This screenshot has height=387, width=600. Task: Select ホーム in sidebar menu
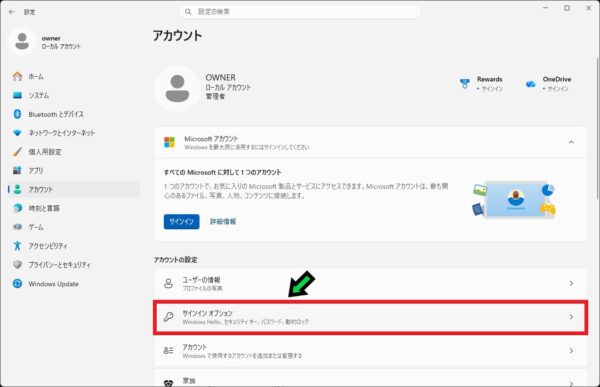74,77
